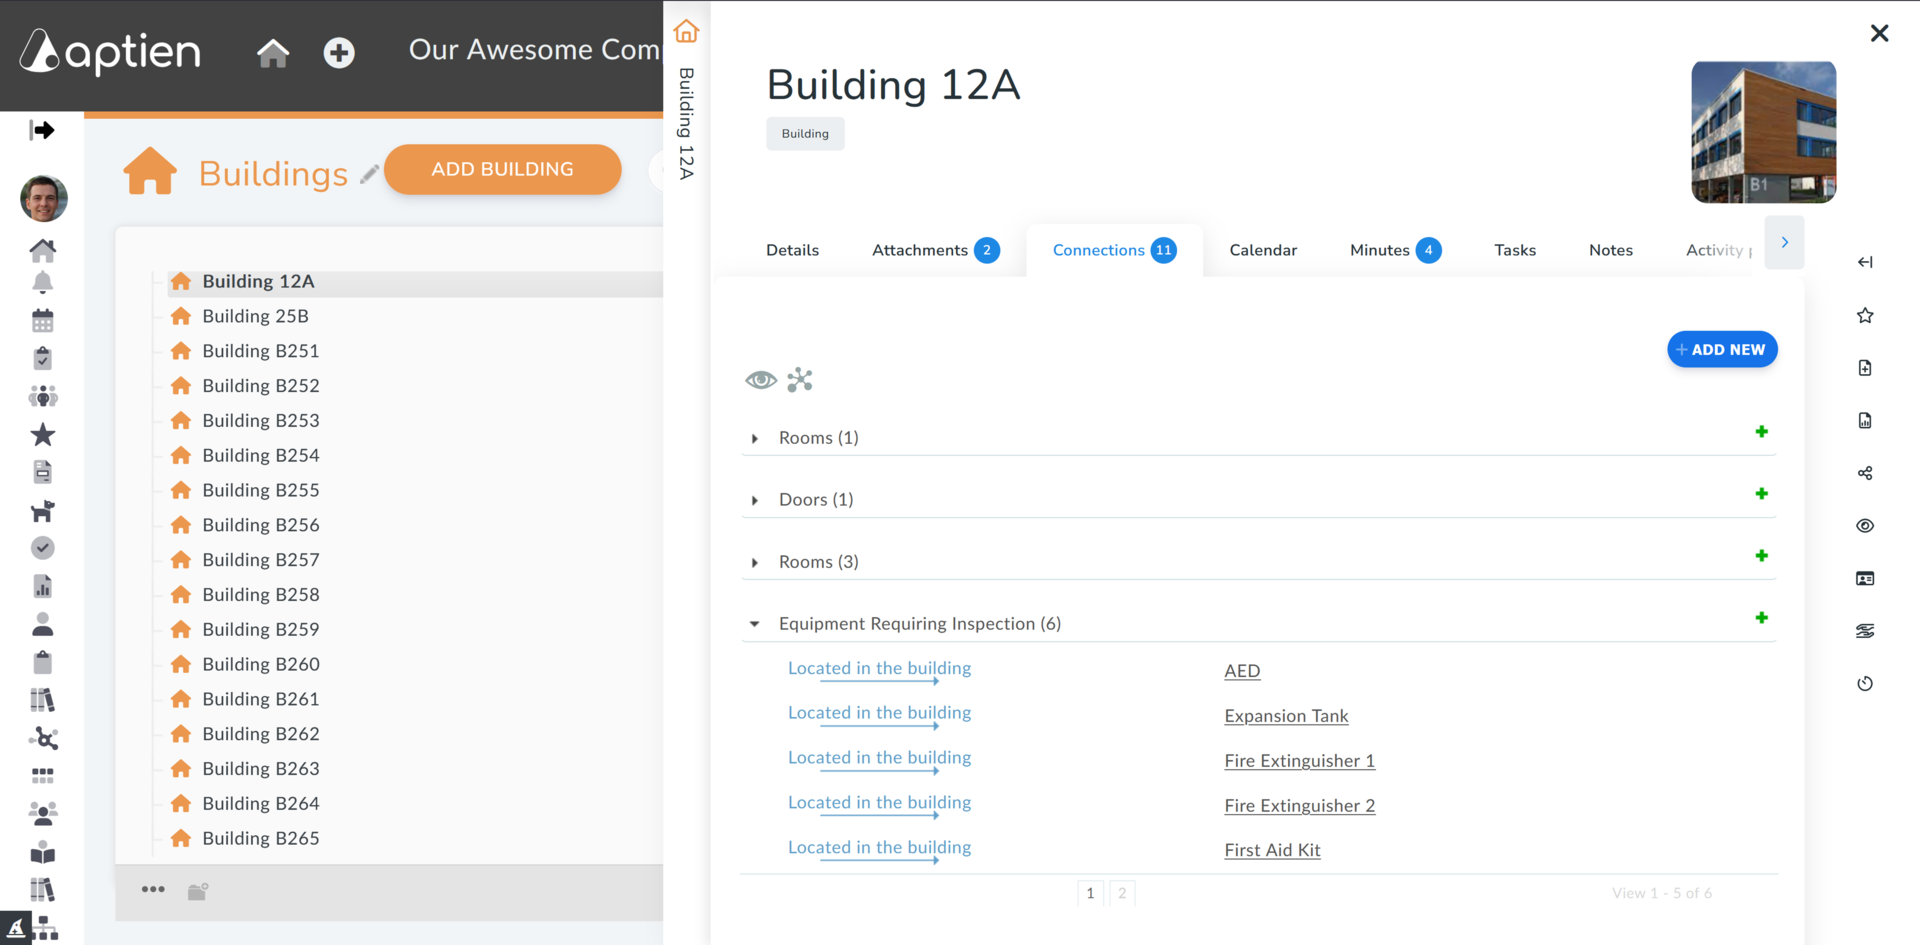Select Building 25B in list
The width and height of the screenshot is (1920, 945).
pyautogui.click(x=255, y=316)
